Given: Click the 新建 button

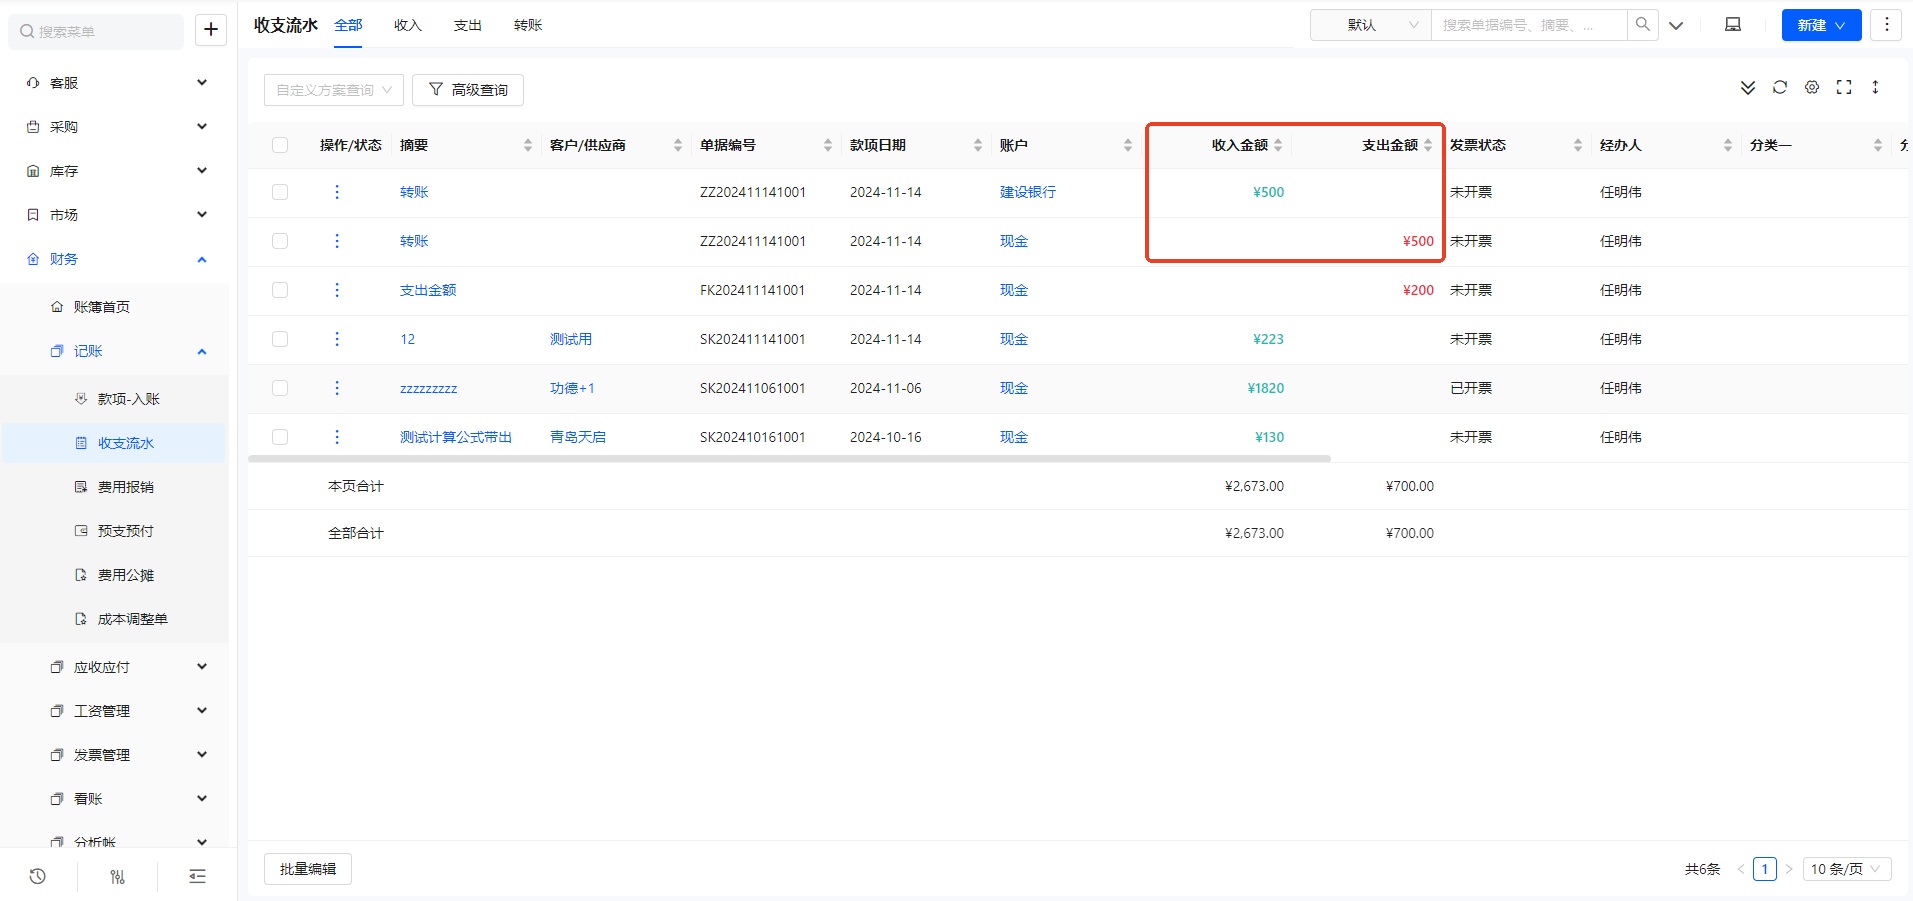Looking at the screenshot, I should [1821, 25].
